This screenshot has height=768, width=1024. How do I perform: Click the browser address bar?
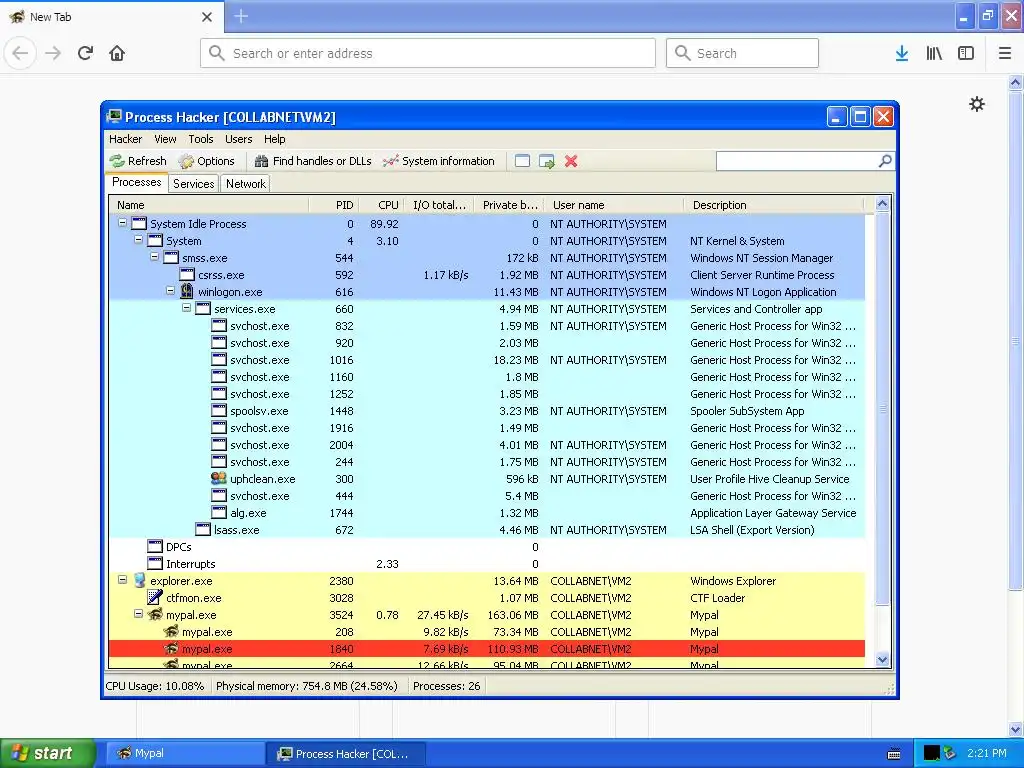click(x=428, y=54)
